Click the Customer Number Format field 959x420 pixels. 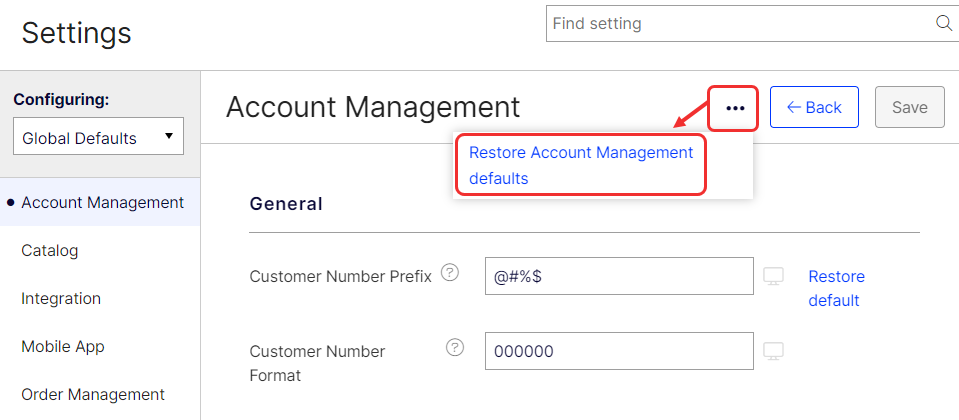click(619, 351)
